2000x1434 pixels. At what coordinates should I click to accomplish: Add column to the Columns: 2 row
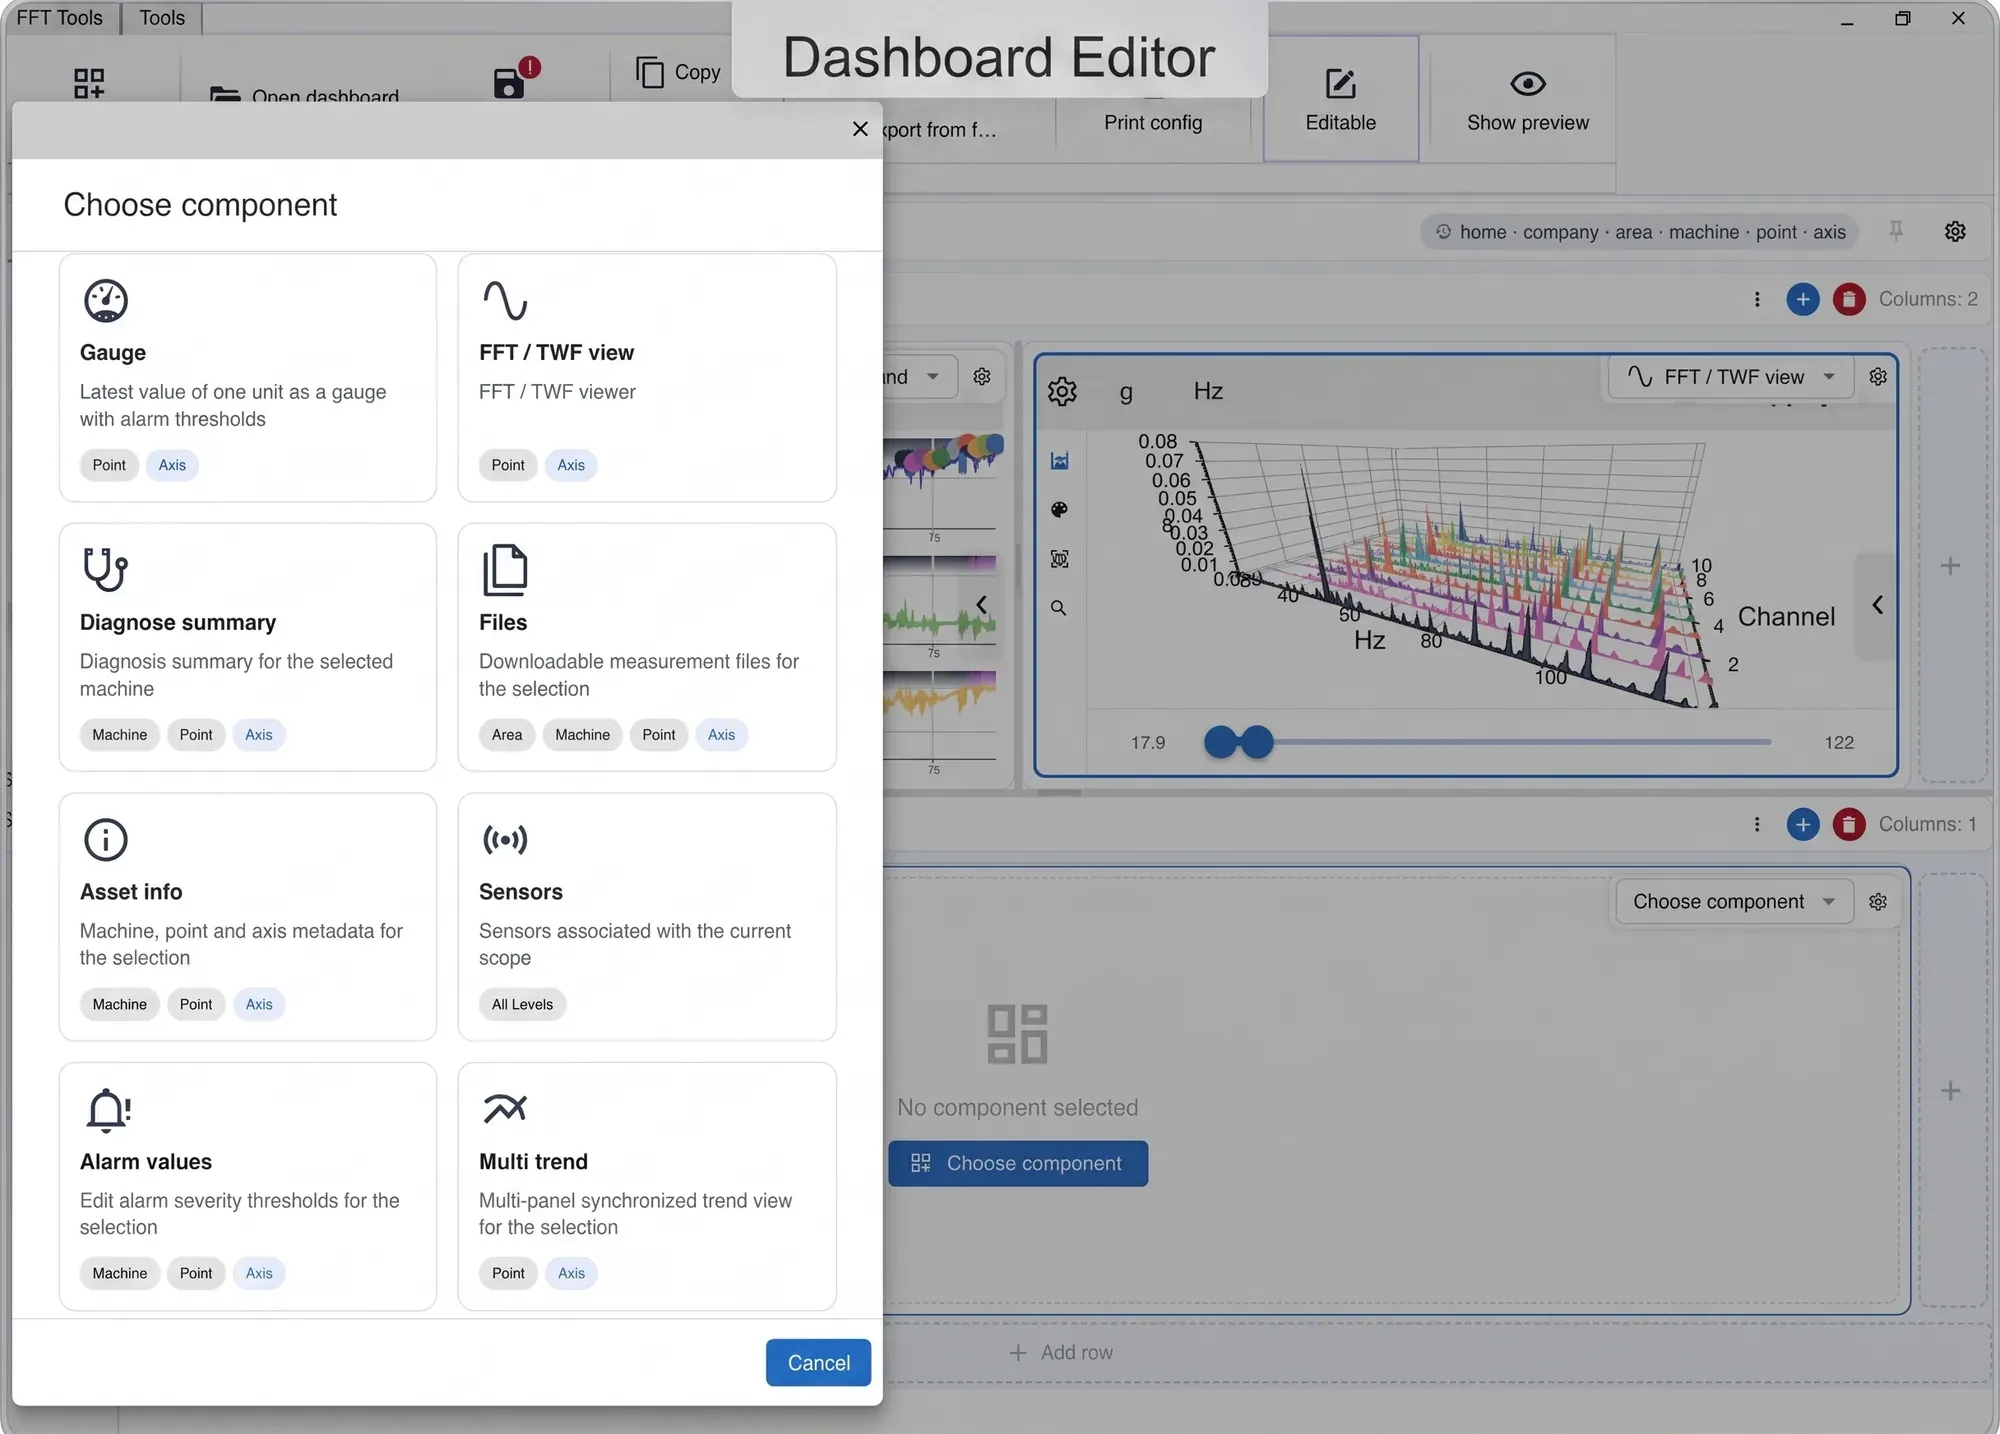[1803, 299]
